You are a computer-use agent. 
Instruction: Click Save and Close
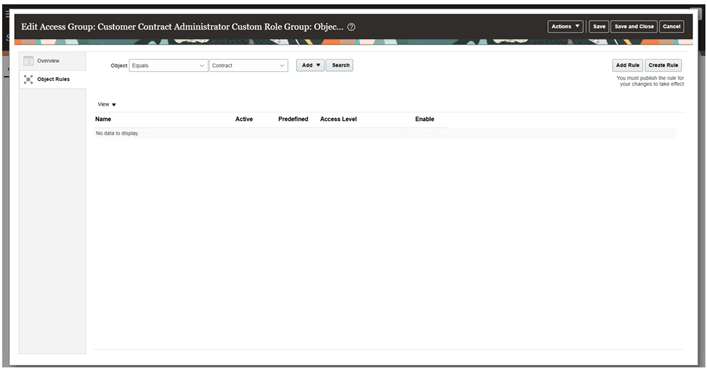pos(634,27)
